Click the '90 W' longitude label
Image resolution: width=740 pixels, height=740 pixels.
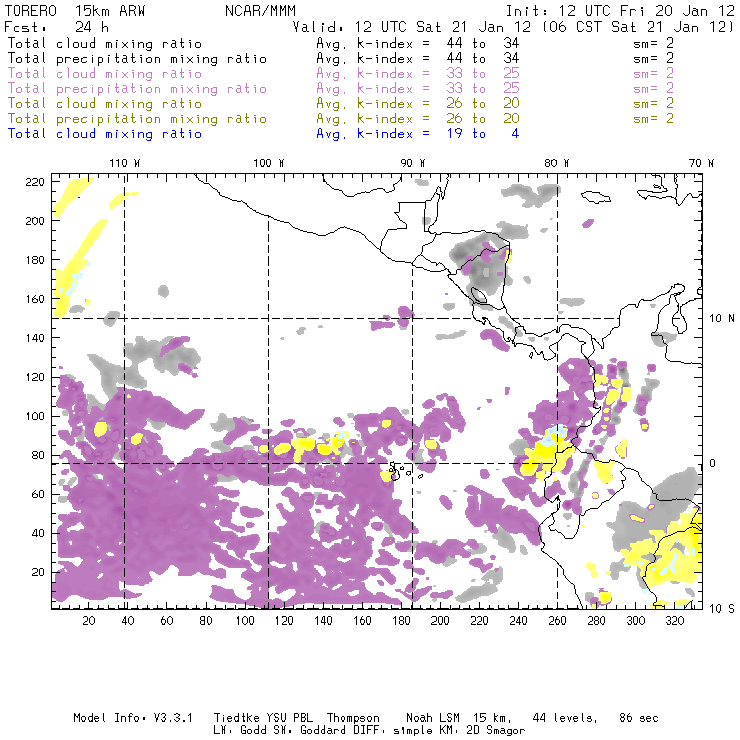tap(413, 163)
